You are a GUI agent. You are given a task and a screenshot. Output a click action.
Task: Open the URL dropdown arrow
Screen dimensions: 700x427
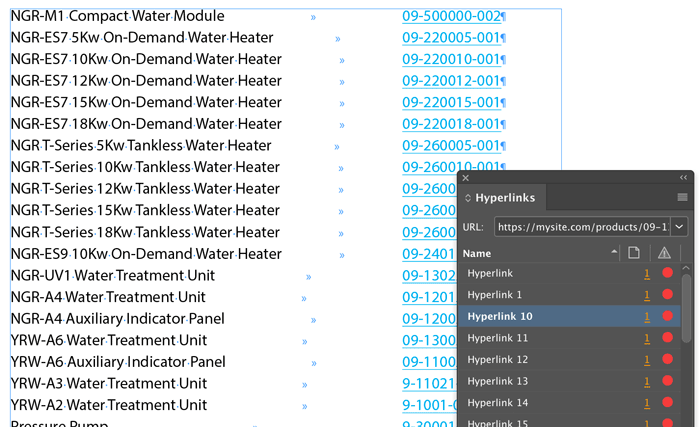coord(679,227)
